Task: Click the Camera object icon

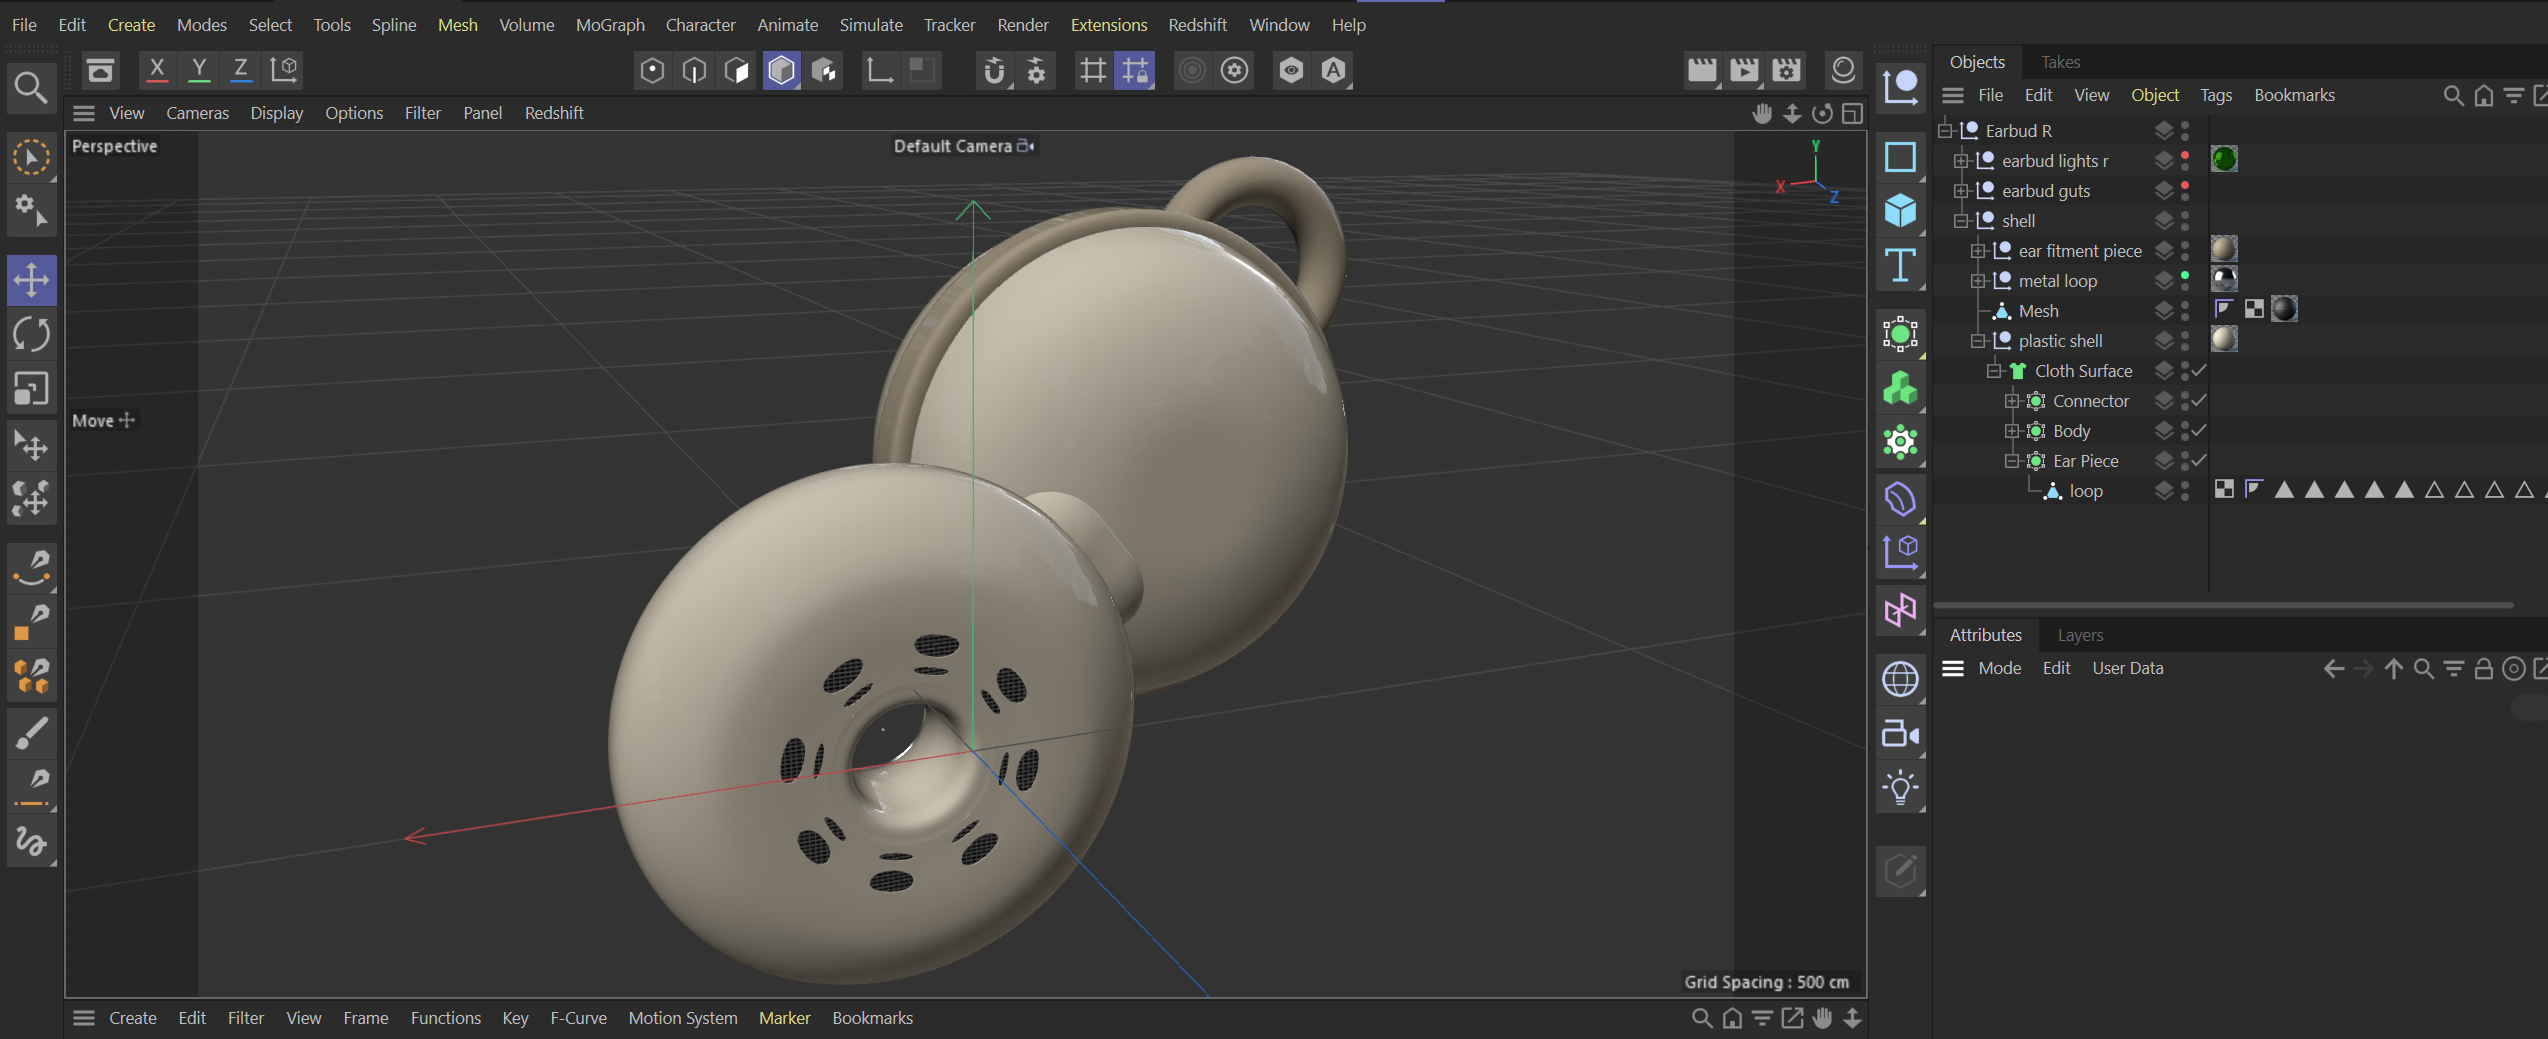Action: 1900,735
